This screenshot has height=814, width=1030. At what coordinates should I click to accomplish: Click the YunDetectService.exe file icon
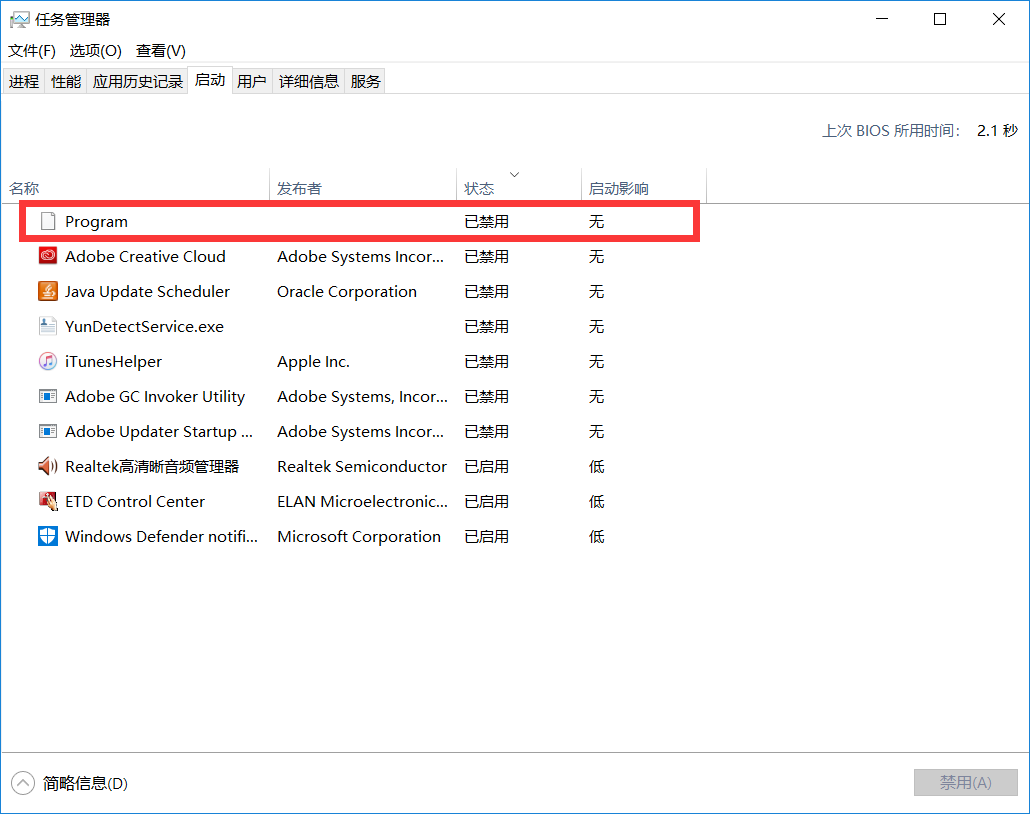point(47,327)
